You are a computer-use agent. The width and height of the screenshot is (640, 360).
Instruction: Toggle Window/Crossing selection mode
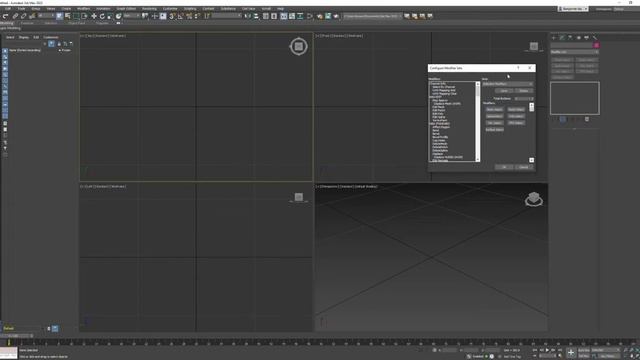84,16
